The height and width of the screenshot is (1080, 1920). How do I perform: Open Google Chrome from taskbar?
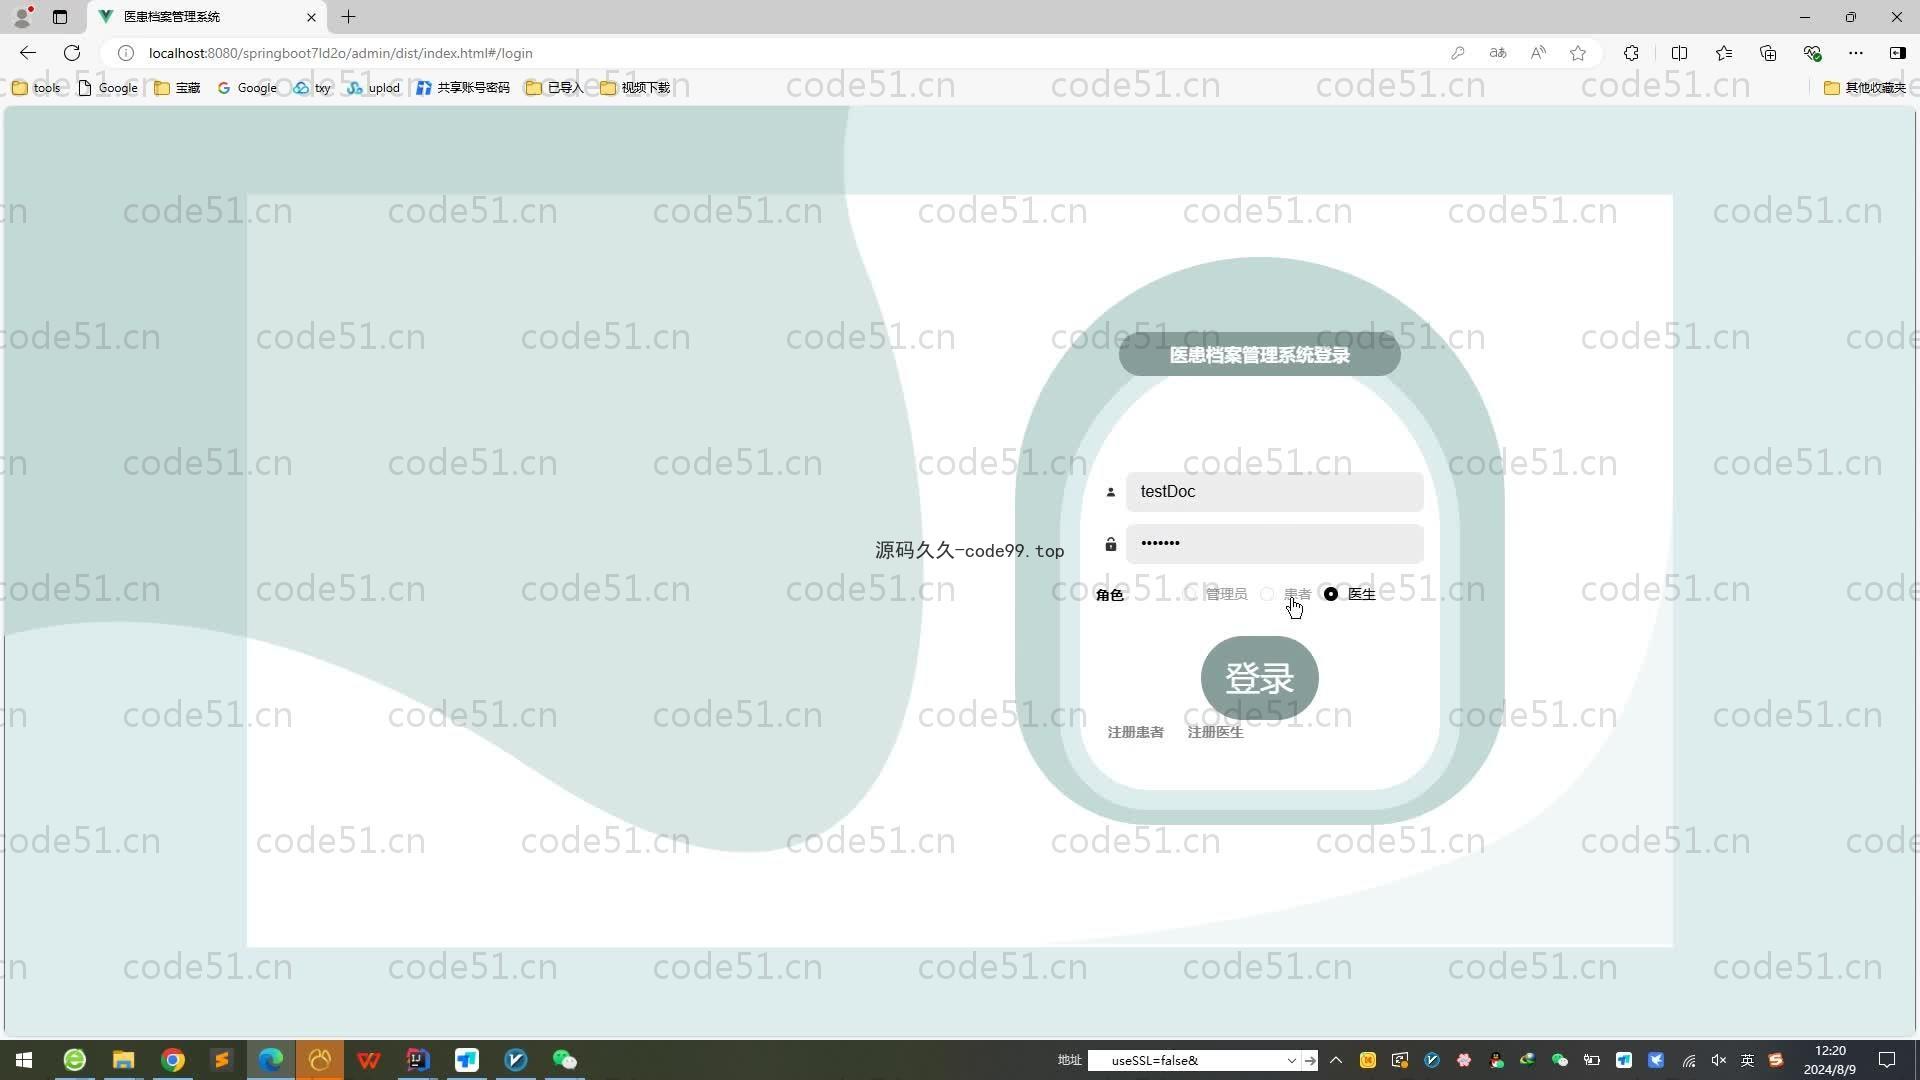[x=172, y=1060]
